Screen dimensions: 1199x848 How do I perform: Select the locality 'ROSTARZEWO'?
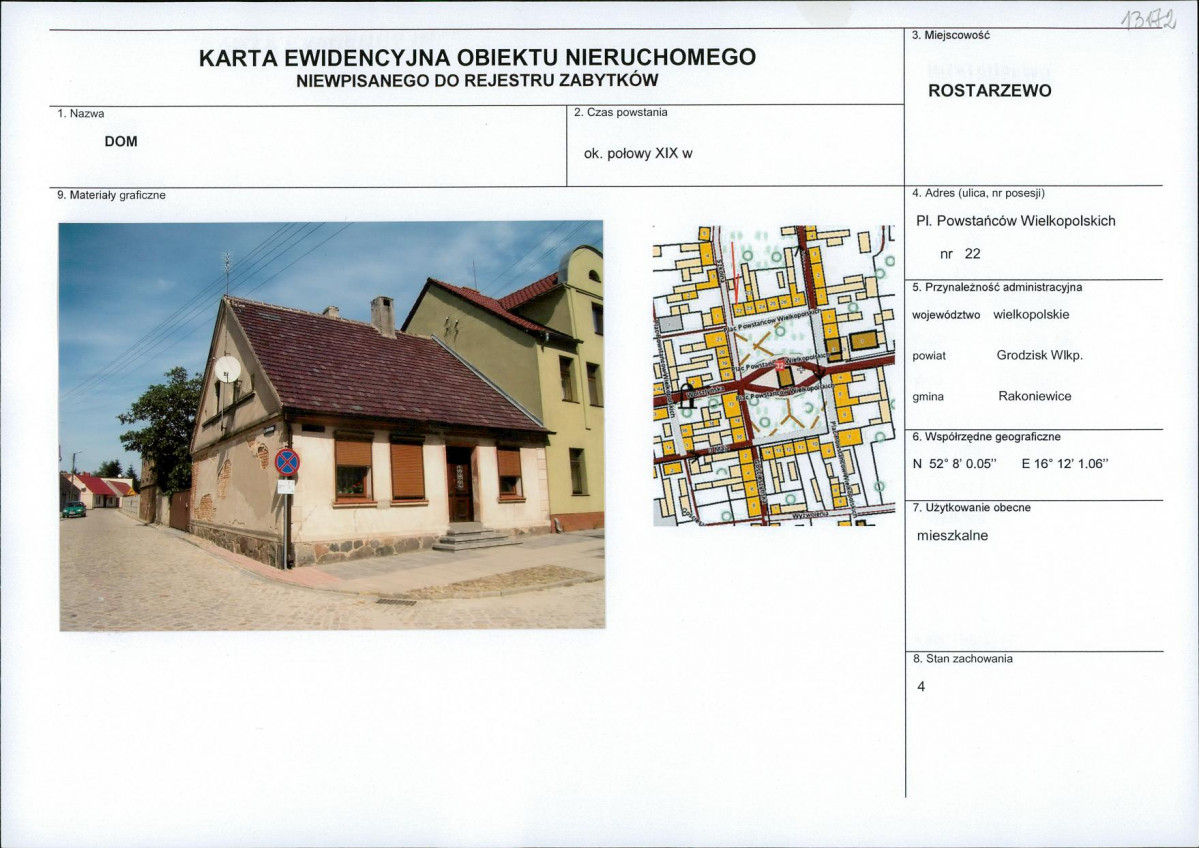pyautogui.click(x=989, y=90)
